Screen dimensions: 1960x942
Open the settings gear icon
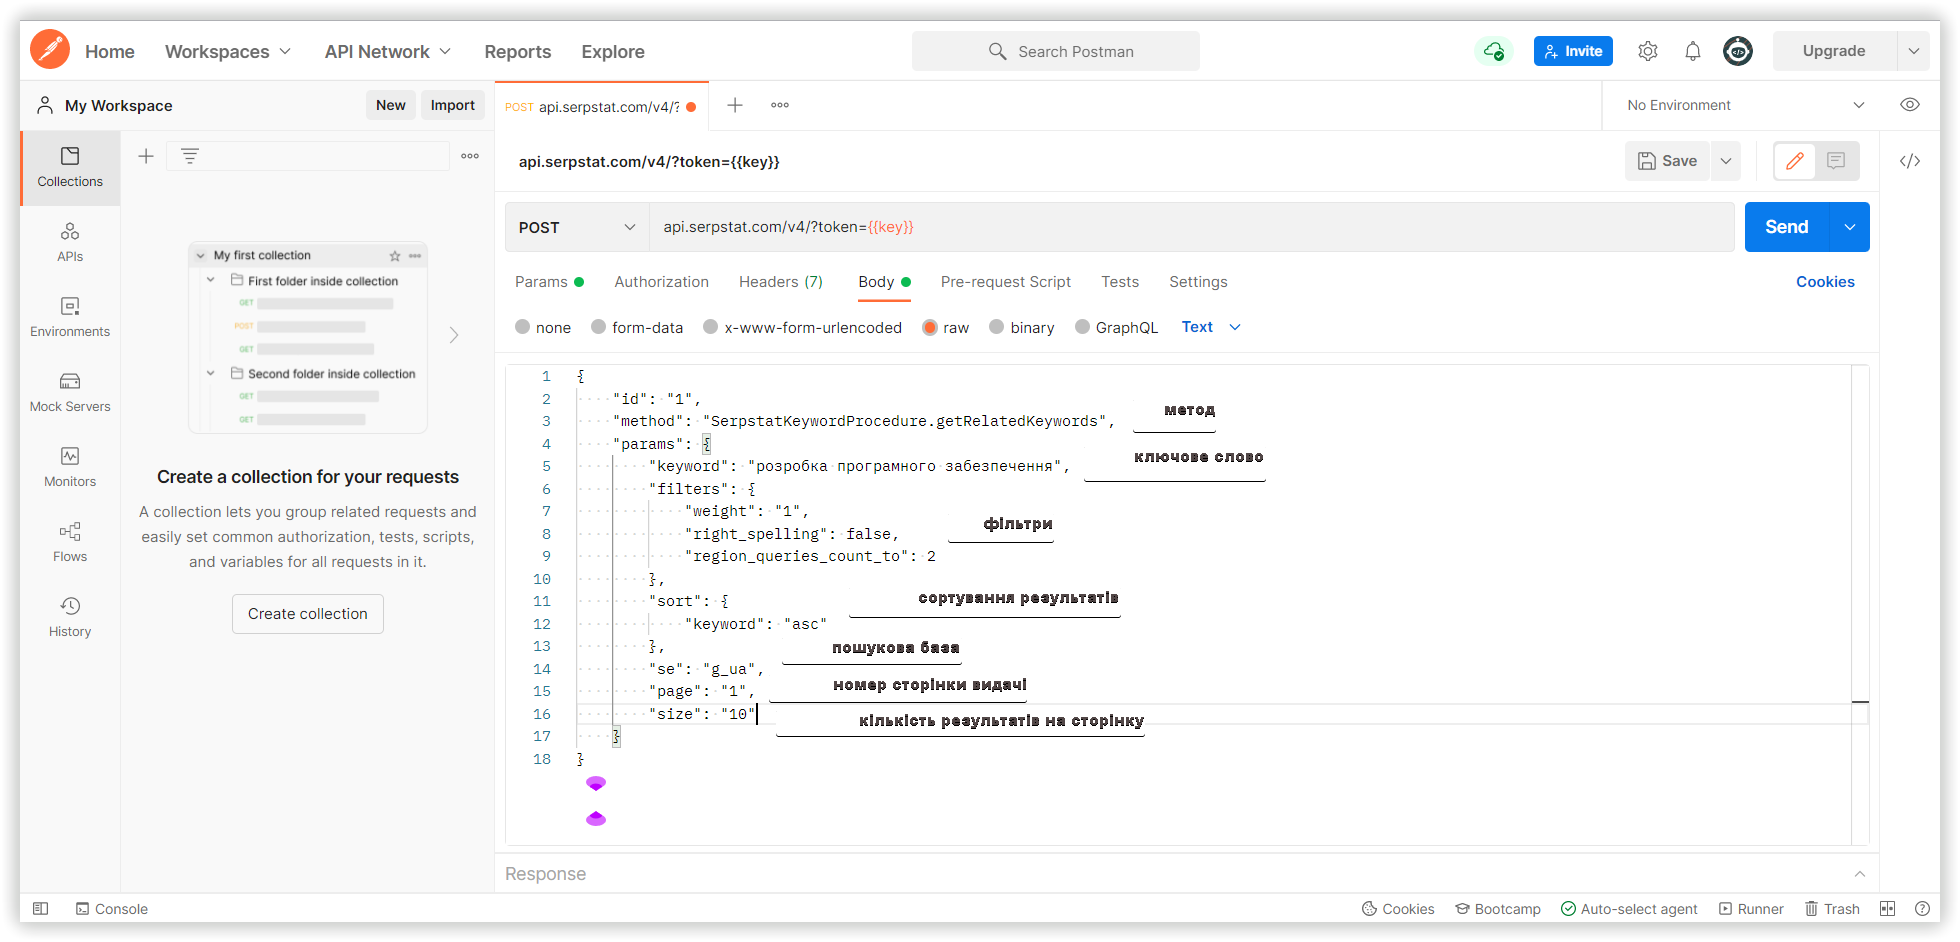point(1648,51)
